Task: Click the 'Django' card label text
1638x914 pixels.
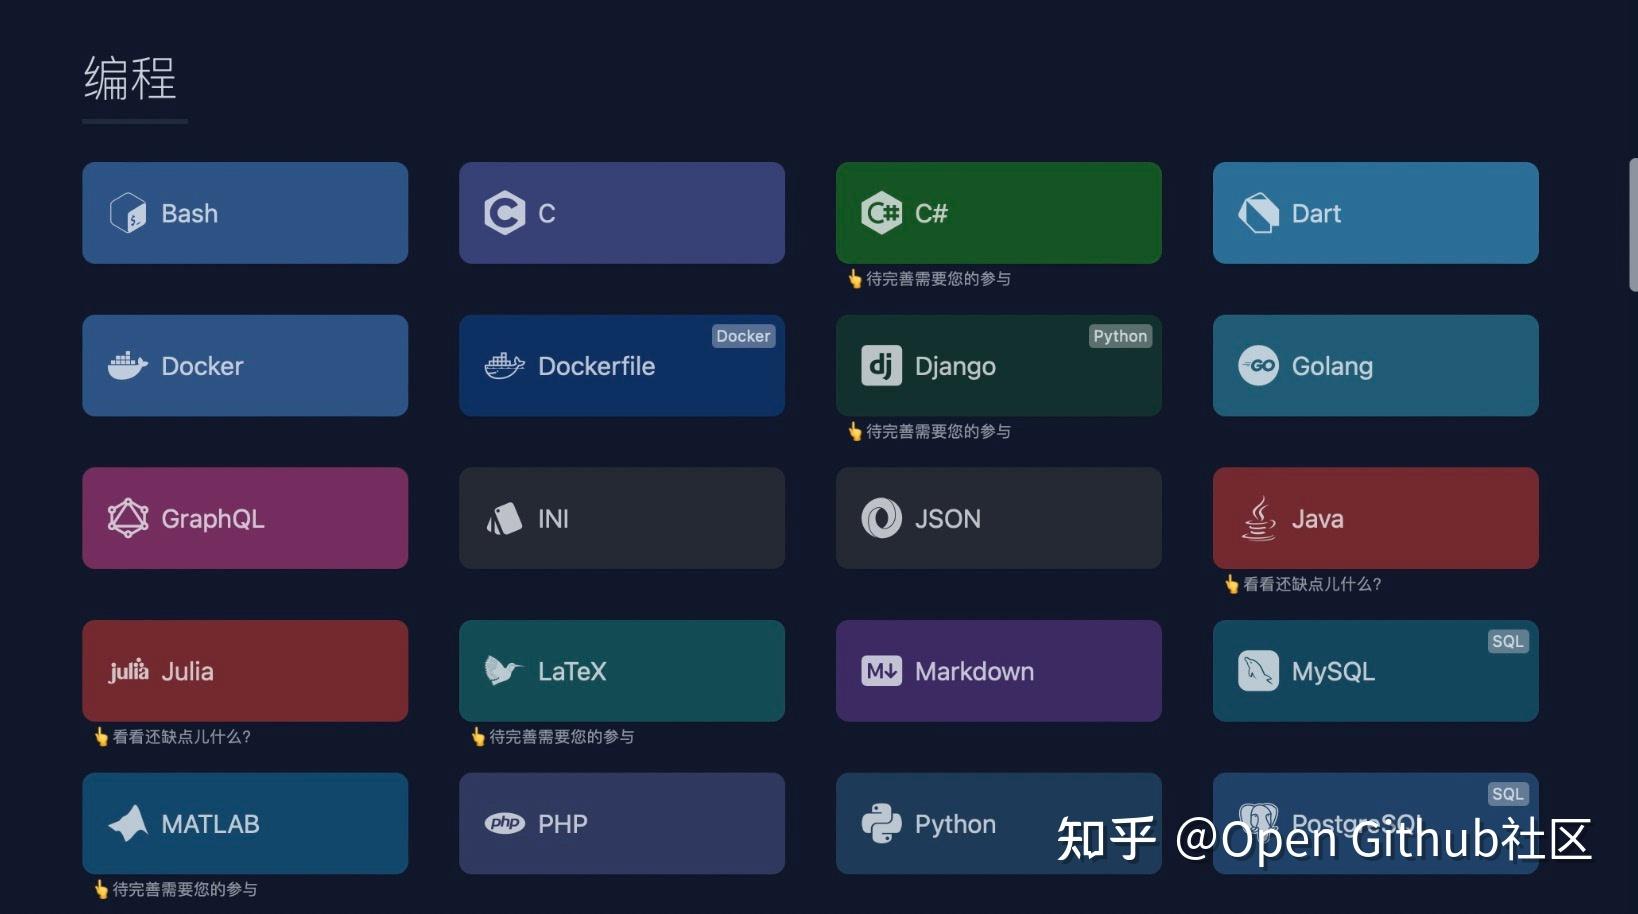Action: pos(955,367)
